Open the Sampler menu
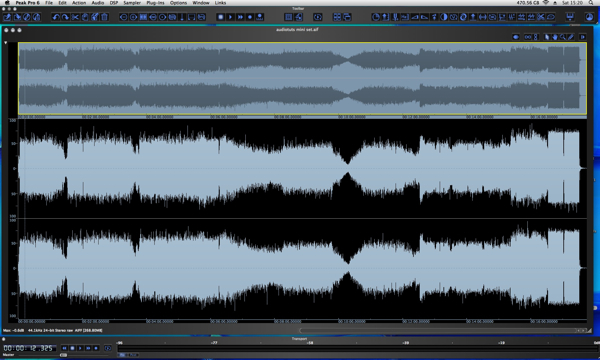 132,3
